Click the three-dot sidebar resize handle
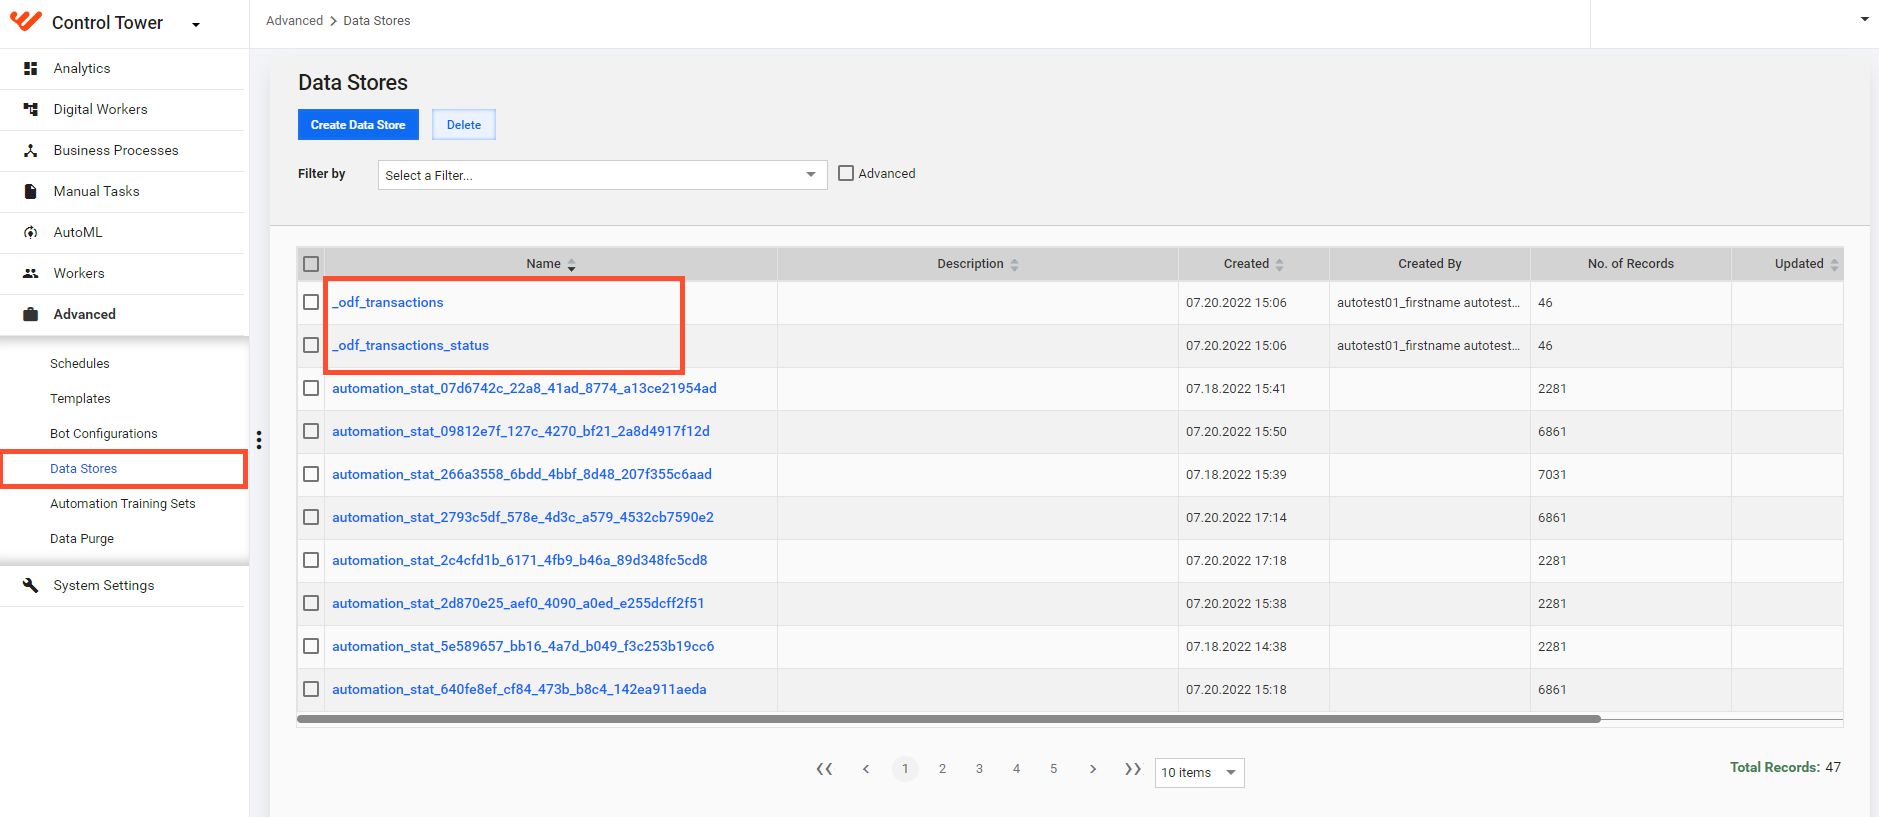 tap(259, 440)
